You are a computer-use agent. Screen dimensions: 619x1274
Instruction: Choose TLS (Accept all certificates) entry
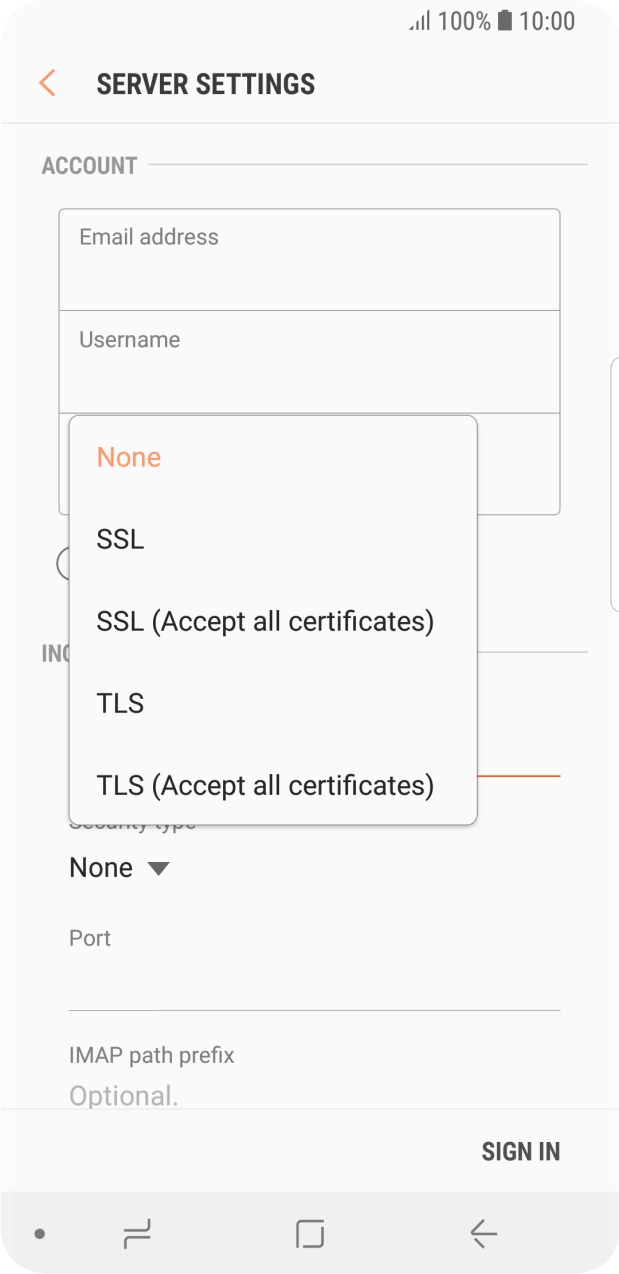coord(265,785)
